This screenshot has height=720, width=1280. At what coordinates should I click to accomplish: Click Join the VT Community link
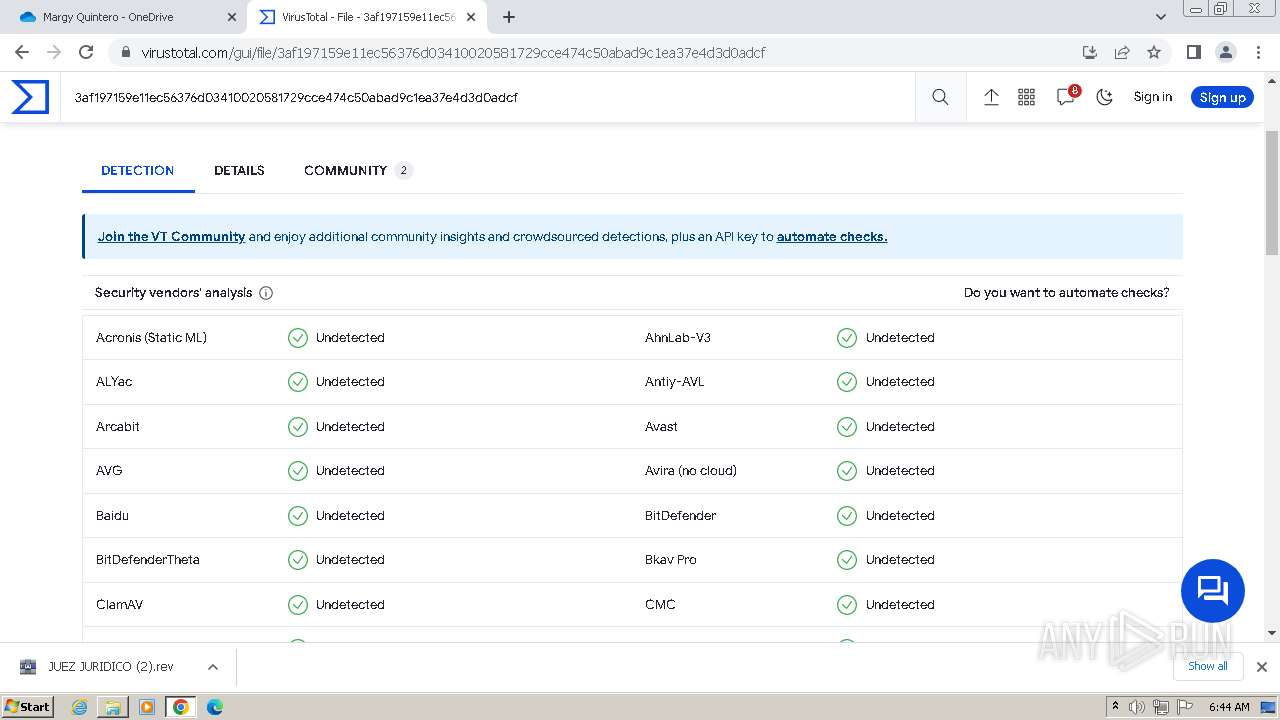171,237
